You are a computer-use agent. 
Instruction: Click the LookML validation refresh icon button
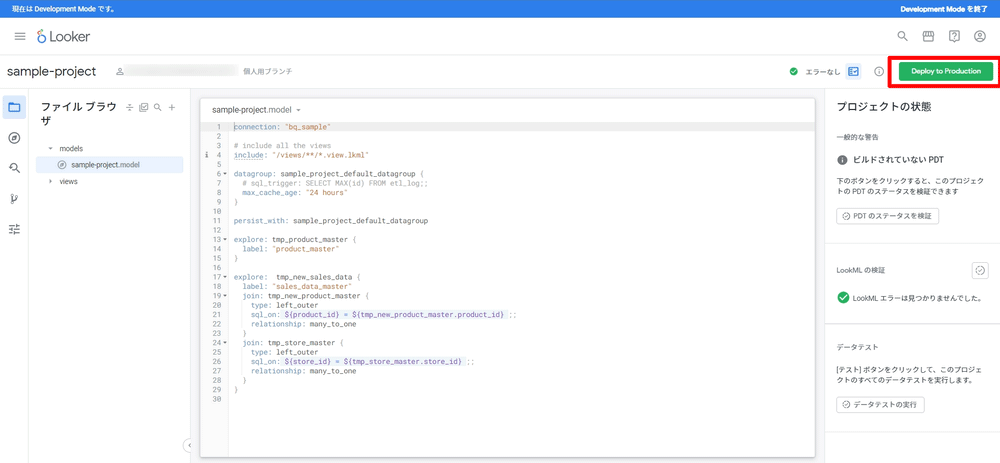tap(980, 270)
